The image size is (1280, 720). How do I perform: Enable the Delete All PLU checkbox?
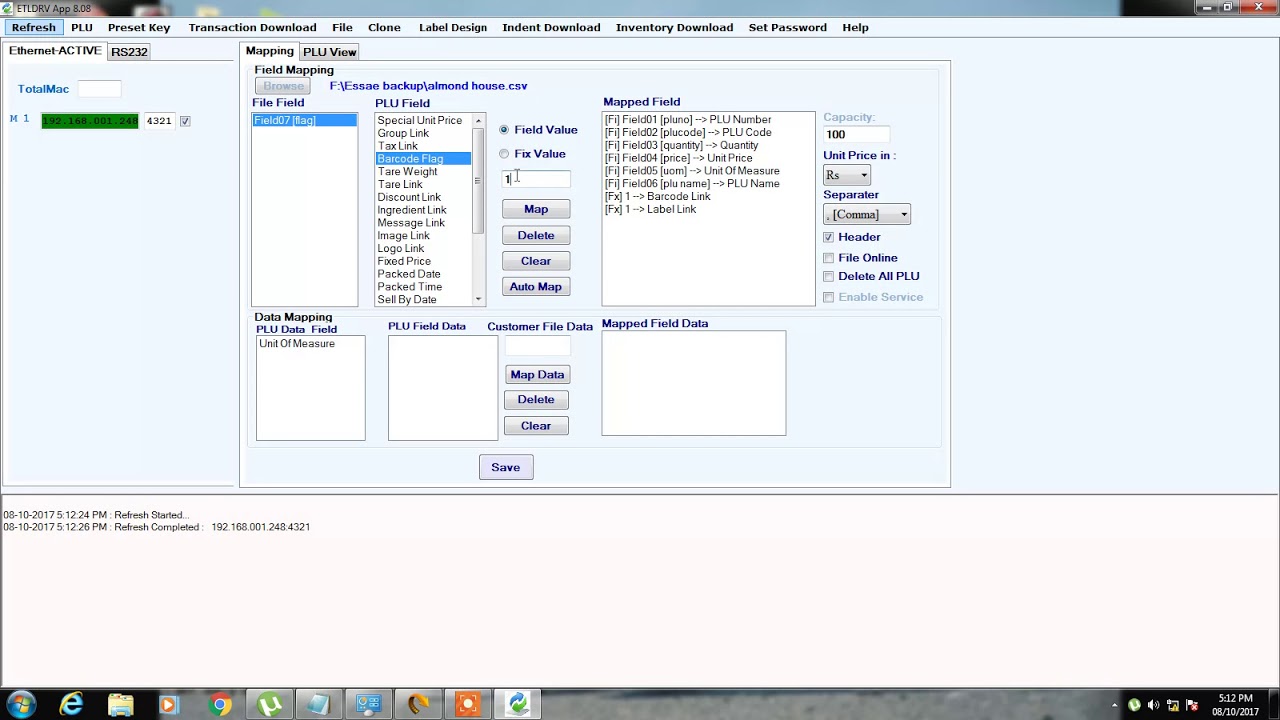click(x=828, y=276)
